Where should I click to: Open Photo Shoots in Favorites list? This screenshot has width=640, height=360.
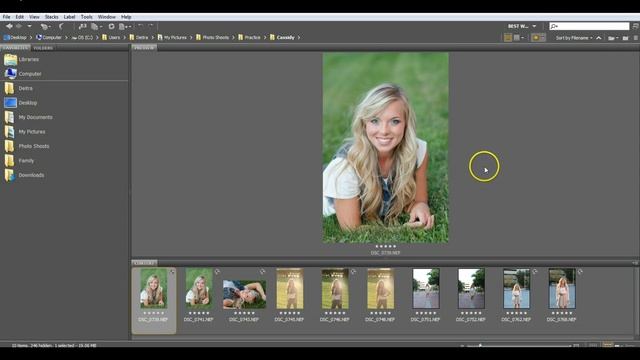click(27, 146)
